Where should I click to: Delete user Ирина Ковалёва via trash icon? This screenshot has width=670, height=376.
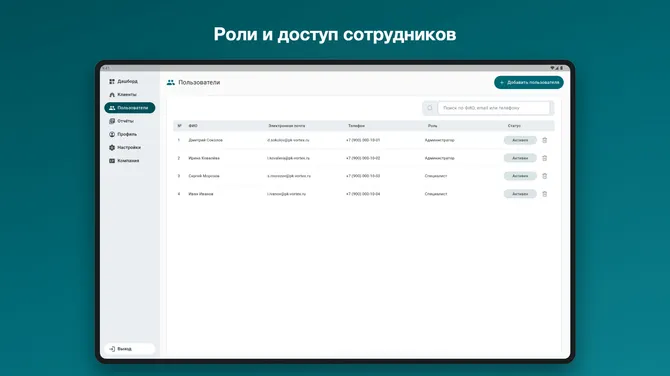pos(545,158)
